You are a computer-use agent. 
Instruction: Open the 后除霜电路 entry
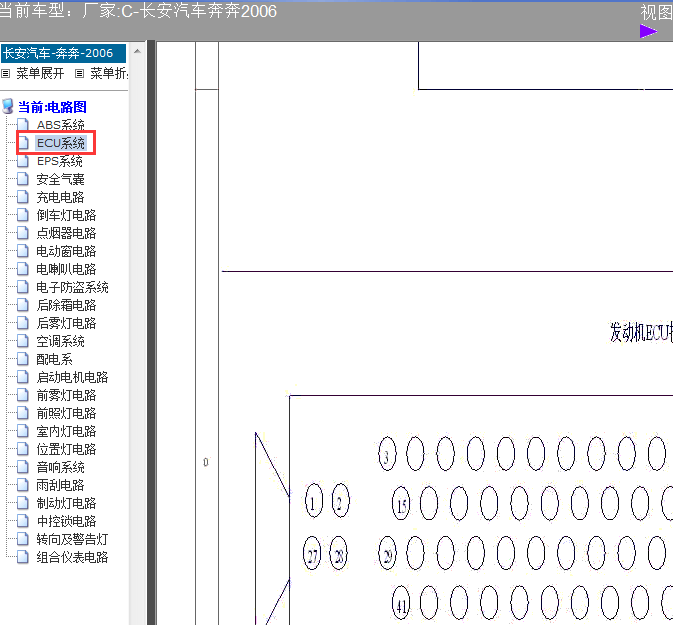[67, 305]
